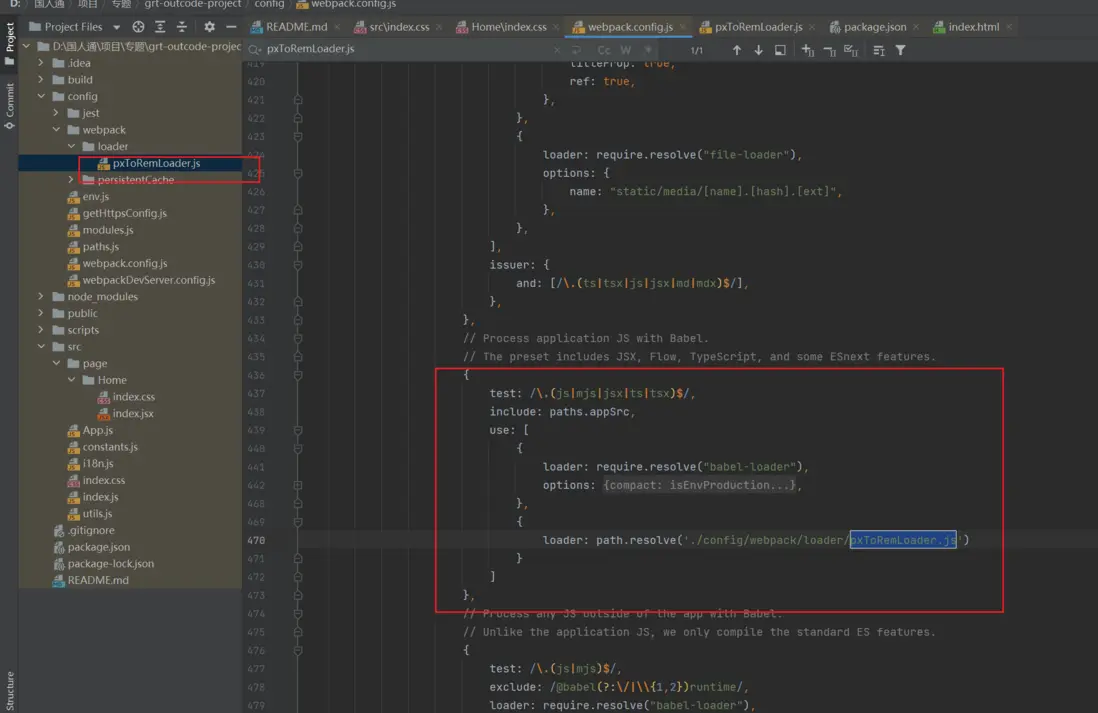Open the Project Files view dropdown
1098x713 pixels.
tap(117, 27)
